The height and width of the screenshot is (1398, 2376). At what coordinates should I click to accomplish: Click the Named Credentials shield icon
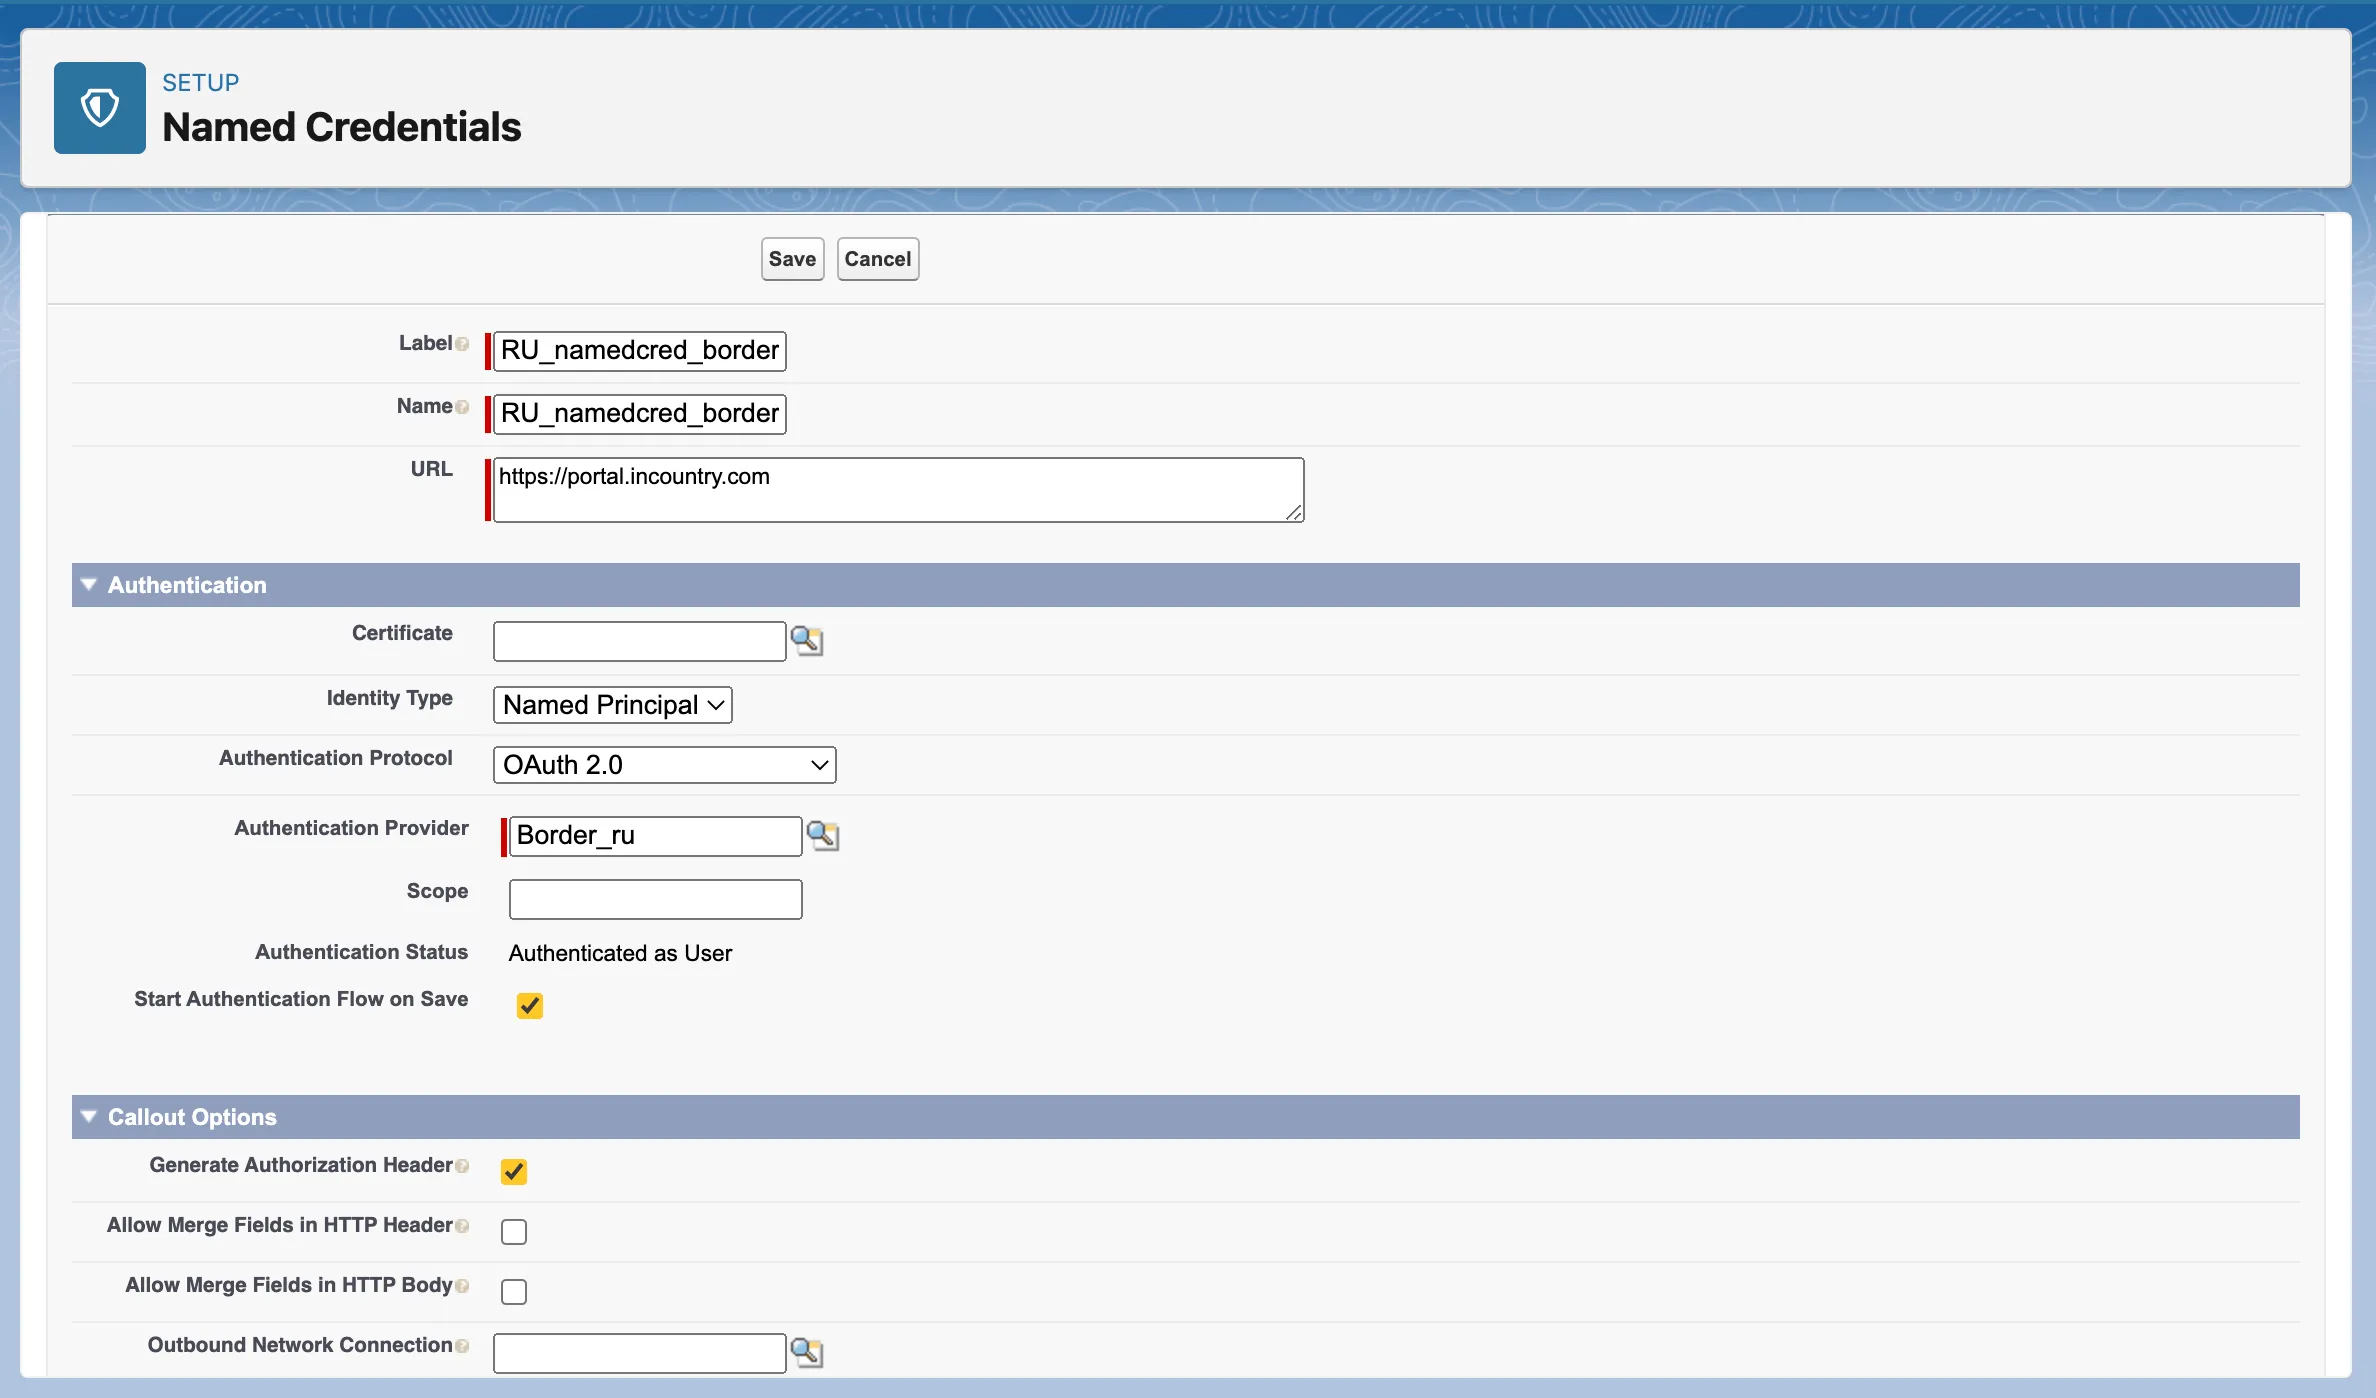[100, 108]
